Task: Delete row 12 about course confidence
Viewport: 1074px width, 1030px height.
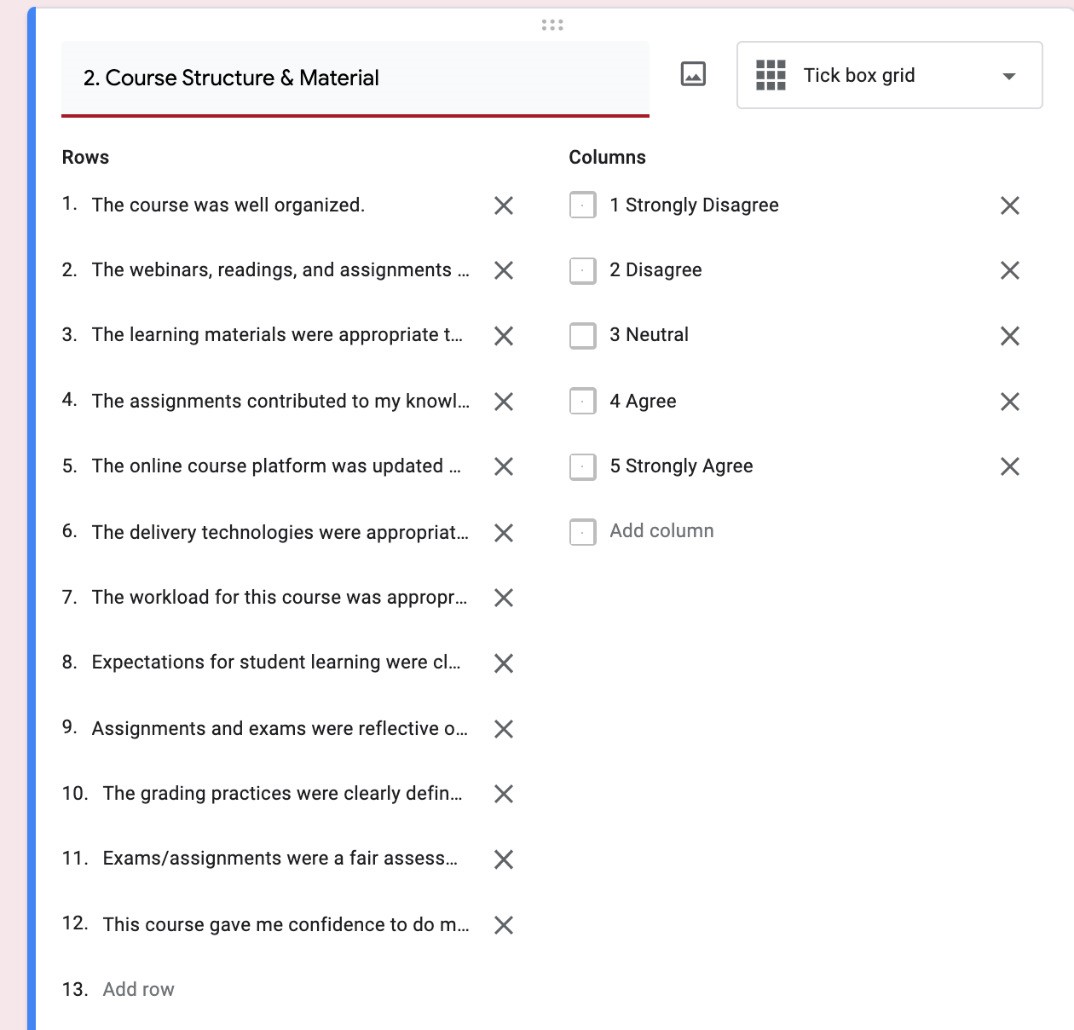Action: (x=504, y=925)
